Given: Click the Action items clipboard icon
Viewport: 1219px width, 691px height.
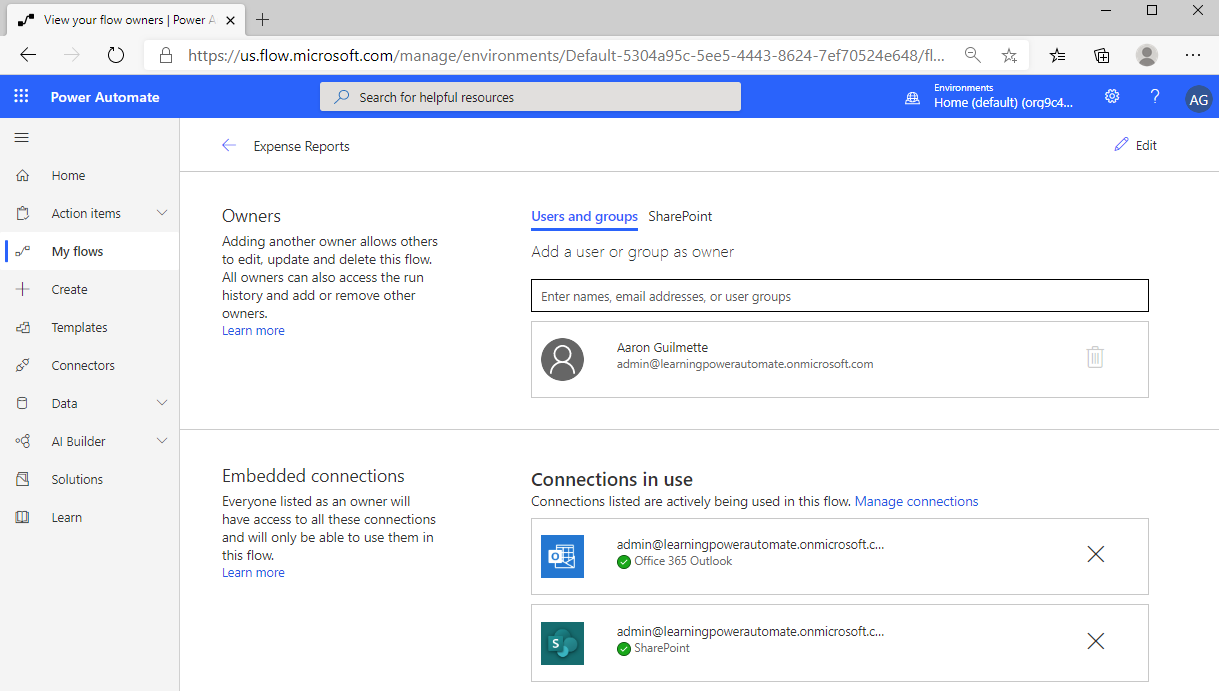Looking at the screenshot, I should click(23, 213).
